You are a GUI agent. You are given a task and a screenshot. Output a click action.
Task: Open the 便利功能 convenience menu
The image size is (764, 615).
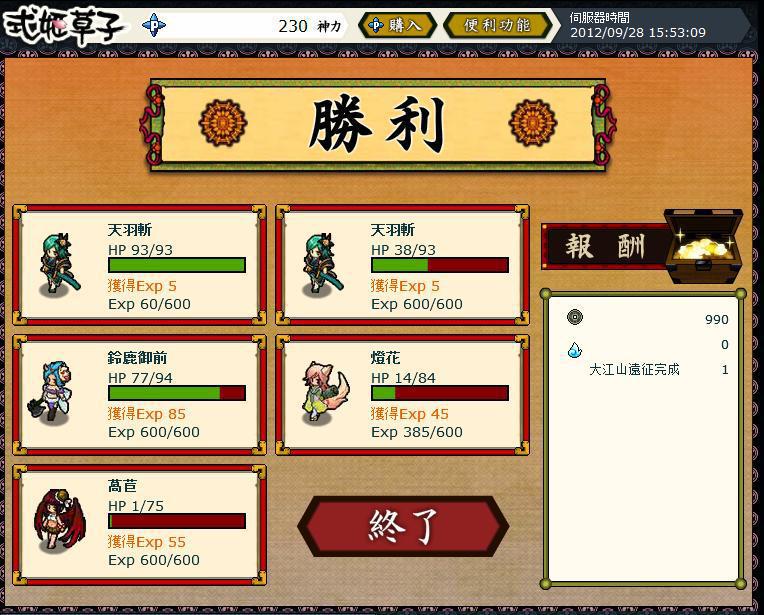click(497, 25)
